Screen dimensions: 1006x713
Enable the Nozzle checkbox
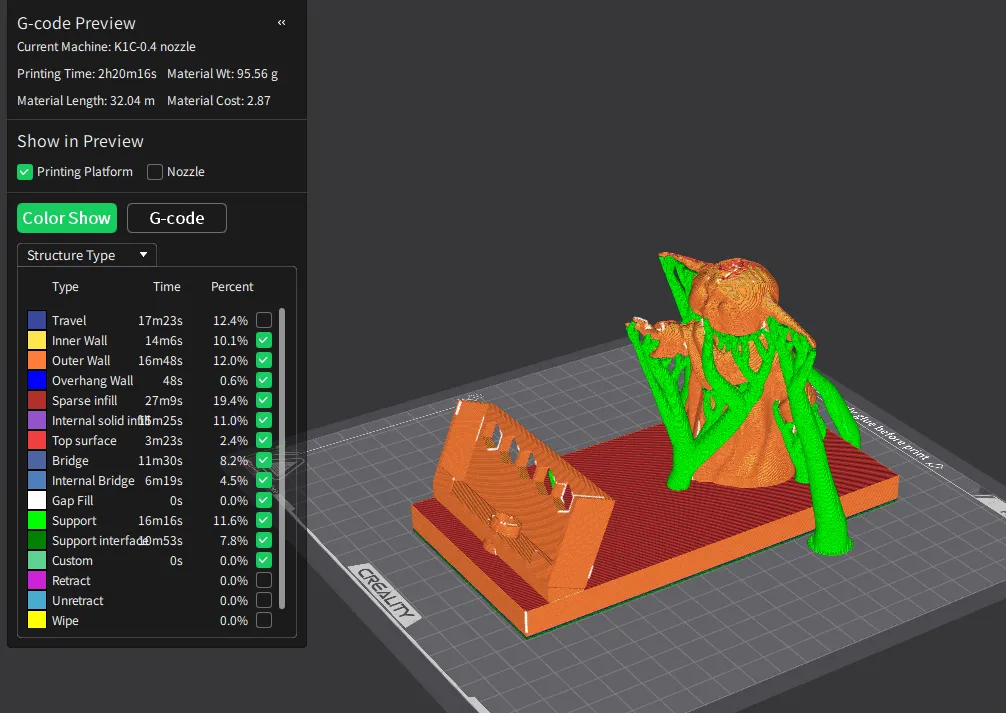155,172
